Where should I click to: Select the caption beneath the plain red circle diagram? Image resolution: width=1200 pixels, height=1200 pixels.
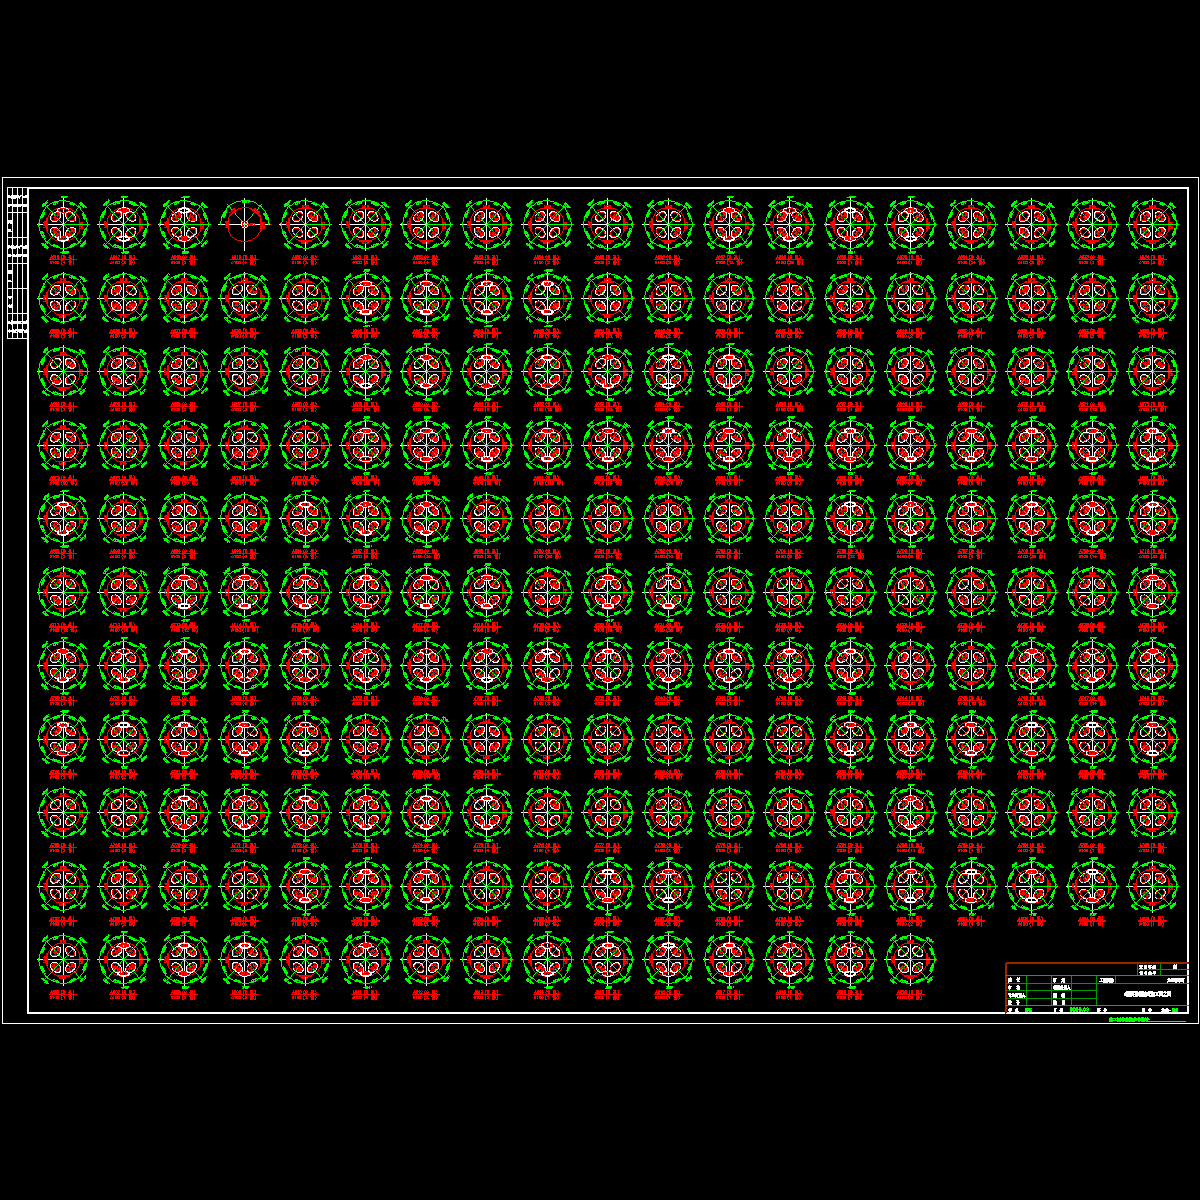(245, 260)
